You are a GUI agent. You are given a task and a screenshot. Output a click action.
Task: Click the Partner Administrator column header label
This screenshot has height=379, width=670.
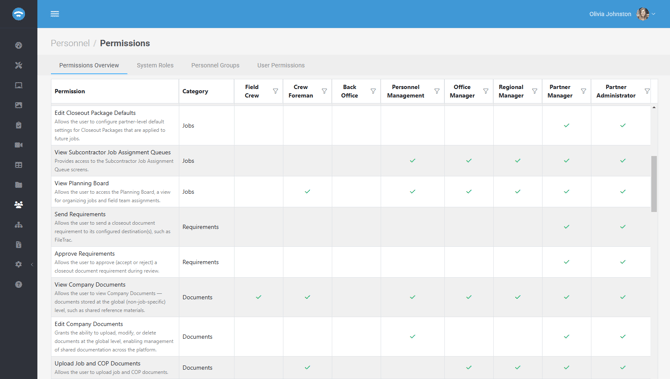[616, 91]
